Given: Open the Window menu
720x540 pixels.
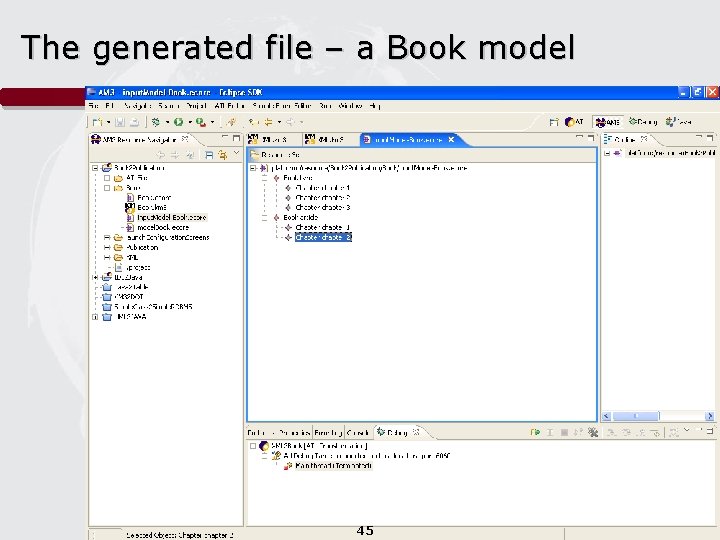Looking at the screenshot, I should [350, 106].
